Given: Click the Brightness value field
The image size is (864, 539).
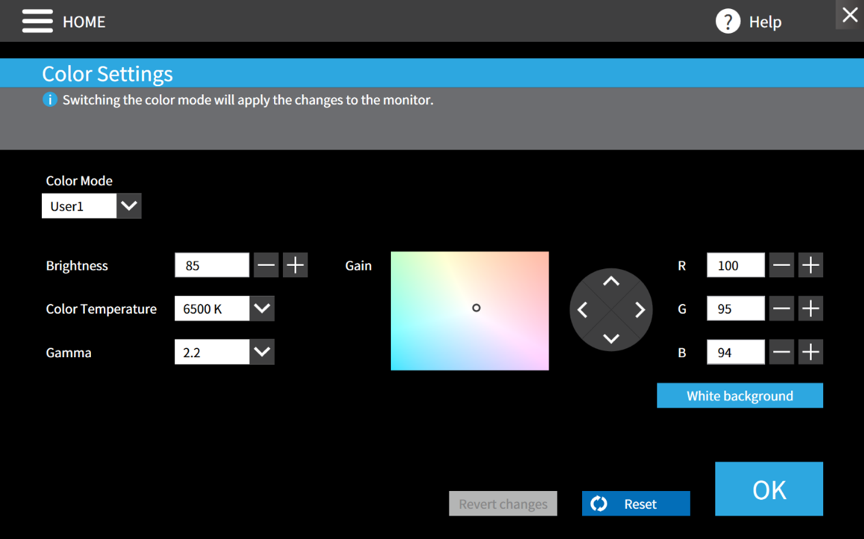Looking at the screenshot, I should pos(212,265).
